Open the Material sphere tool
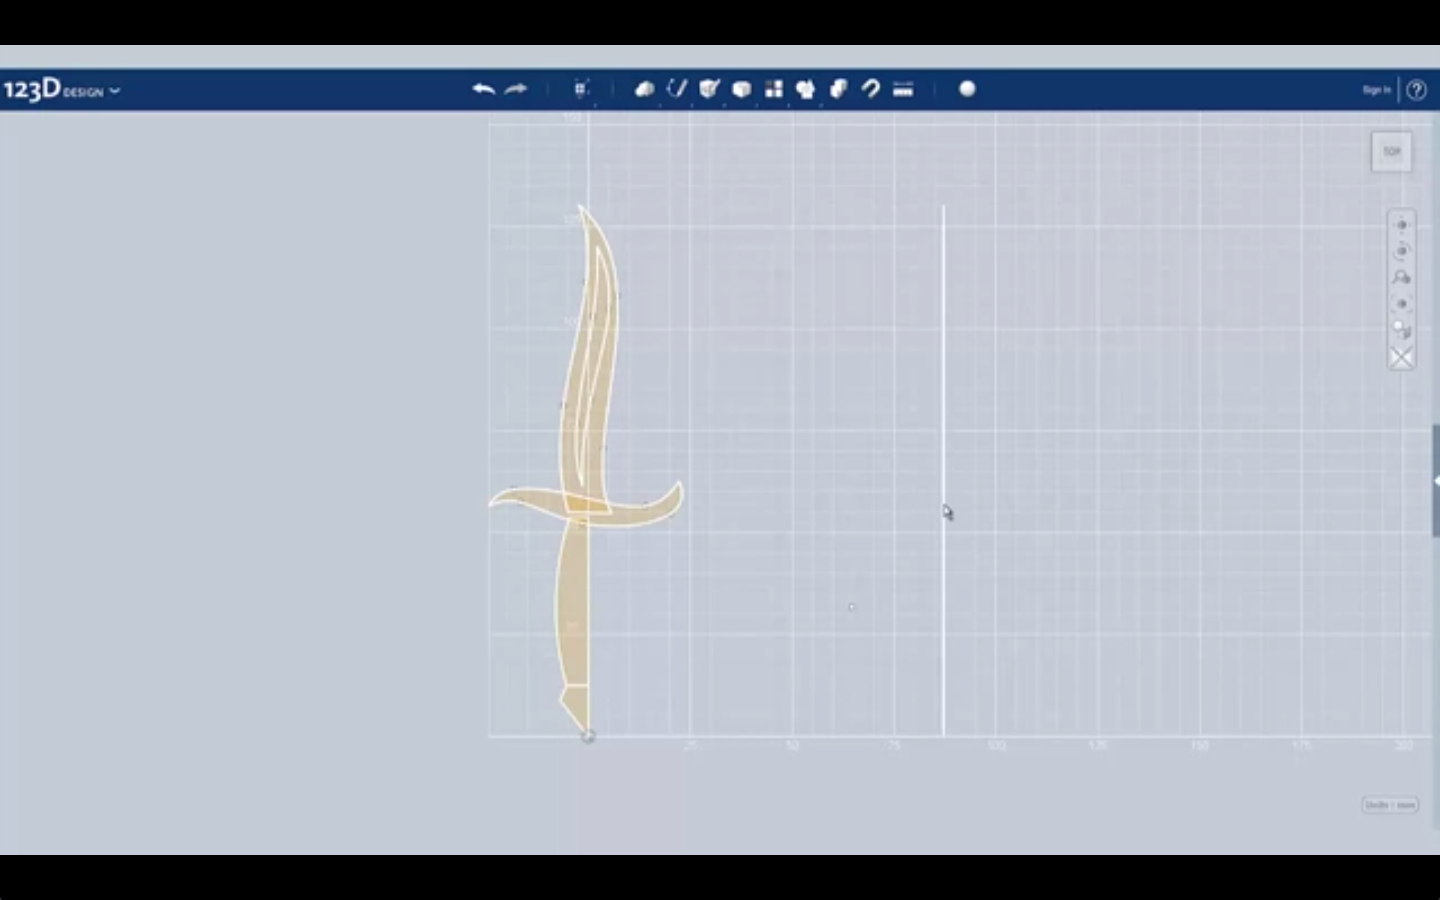Viewport: 1440px width, 900px height. [x=967, y=89]
